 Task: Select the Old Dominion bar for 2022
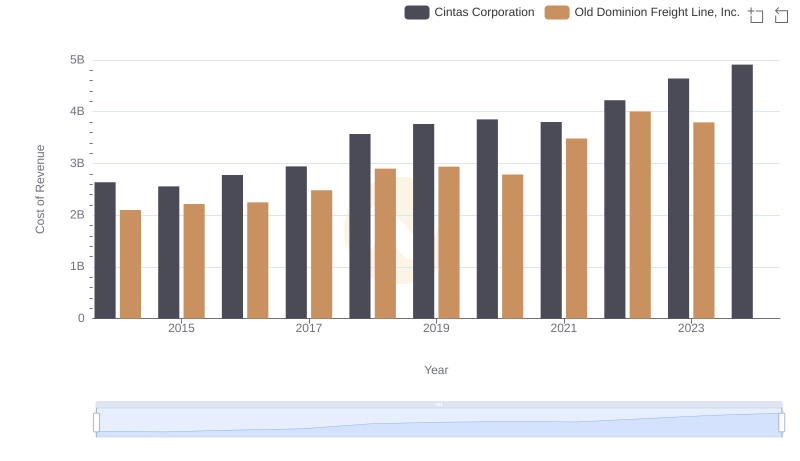click(x=640, y=215)
